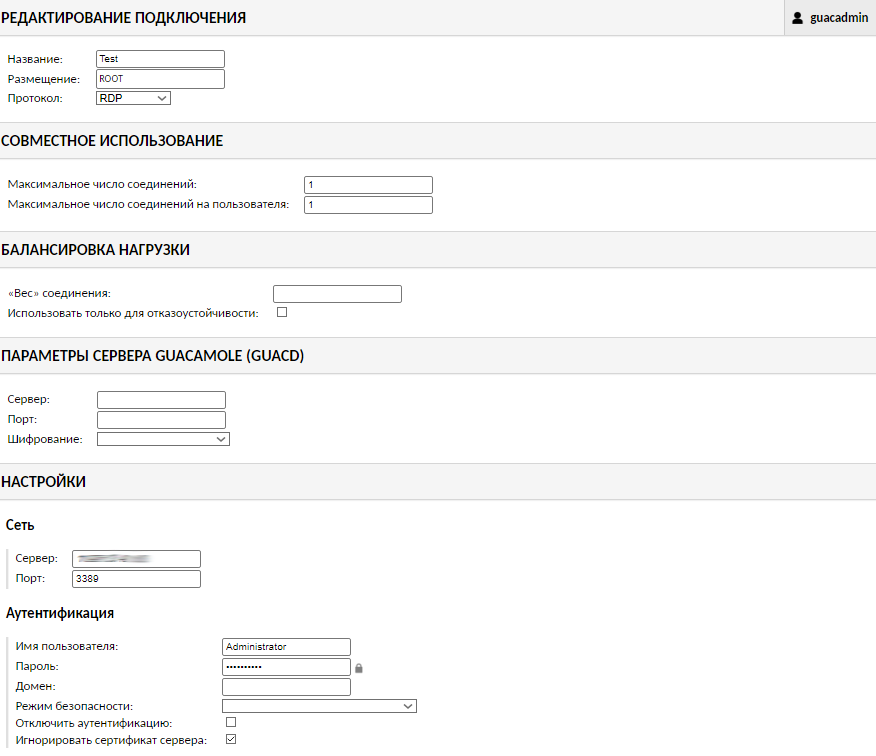Screen dimensions: 876x756
Task: Select the Размещение field showing ROOT
Action: 160,79
